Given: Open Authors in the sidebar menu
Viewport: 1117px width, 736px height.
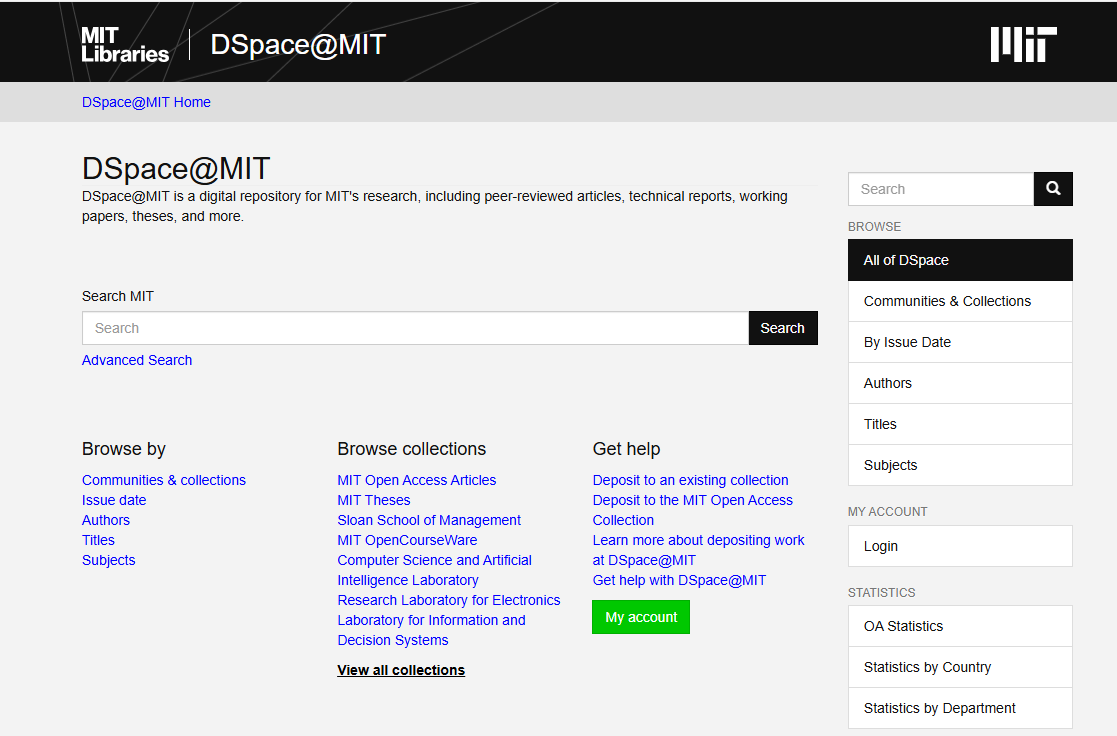Looking at the screenshot, I should (960, 383).
